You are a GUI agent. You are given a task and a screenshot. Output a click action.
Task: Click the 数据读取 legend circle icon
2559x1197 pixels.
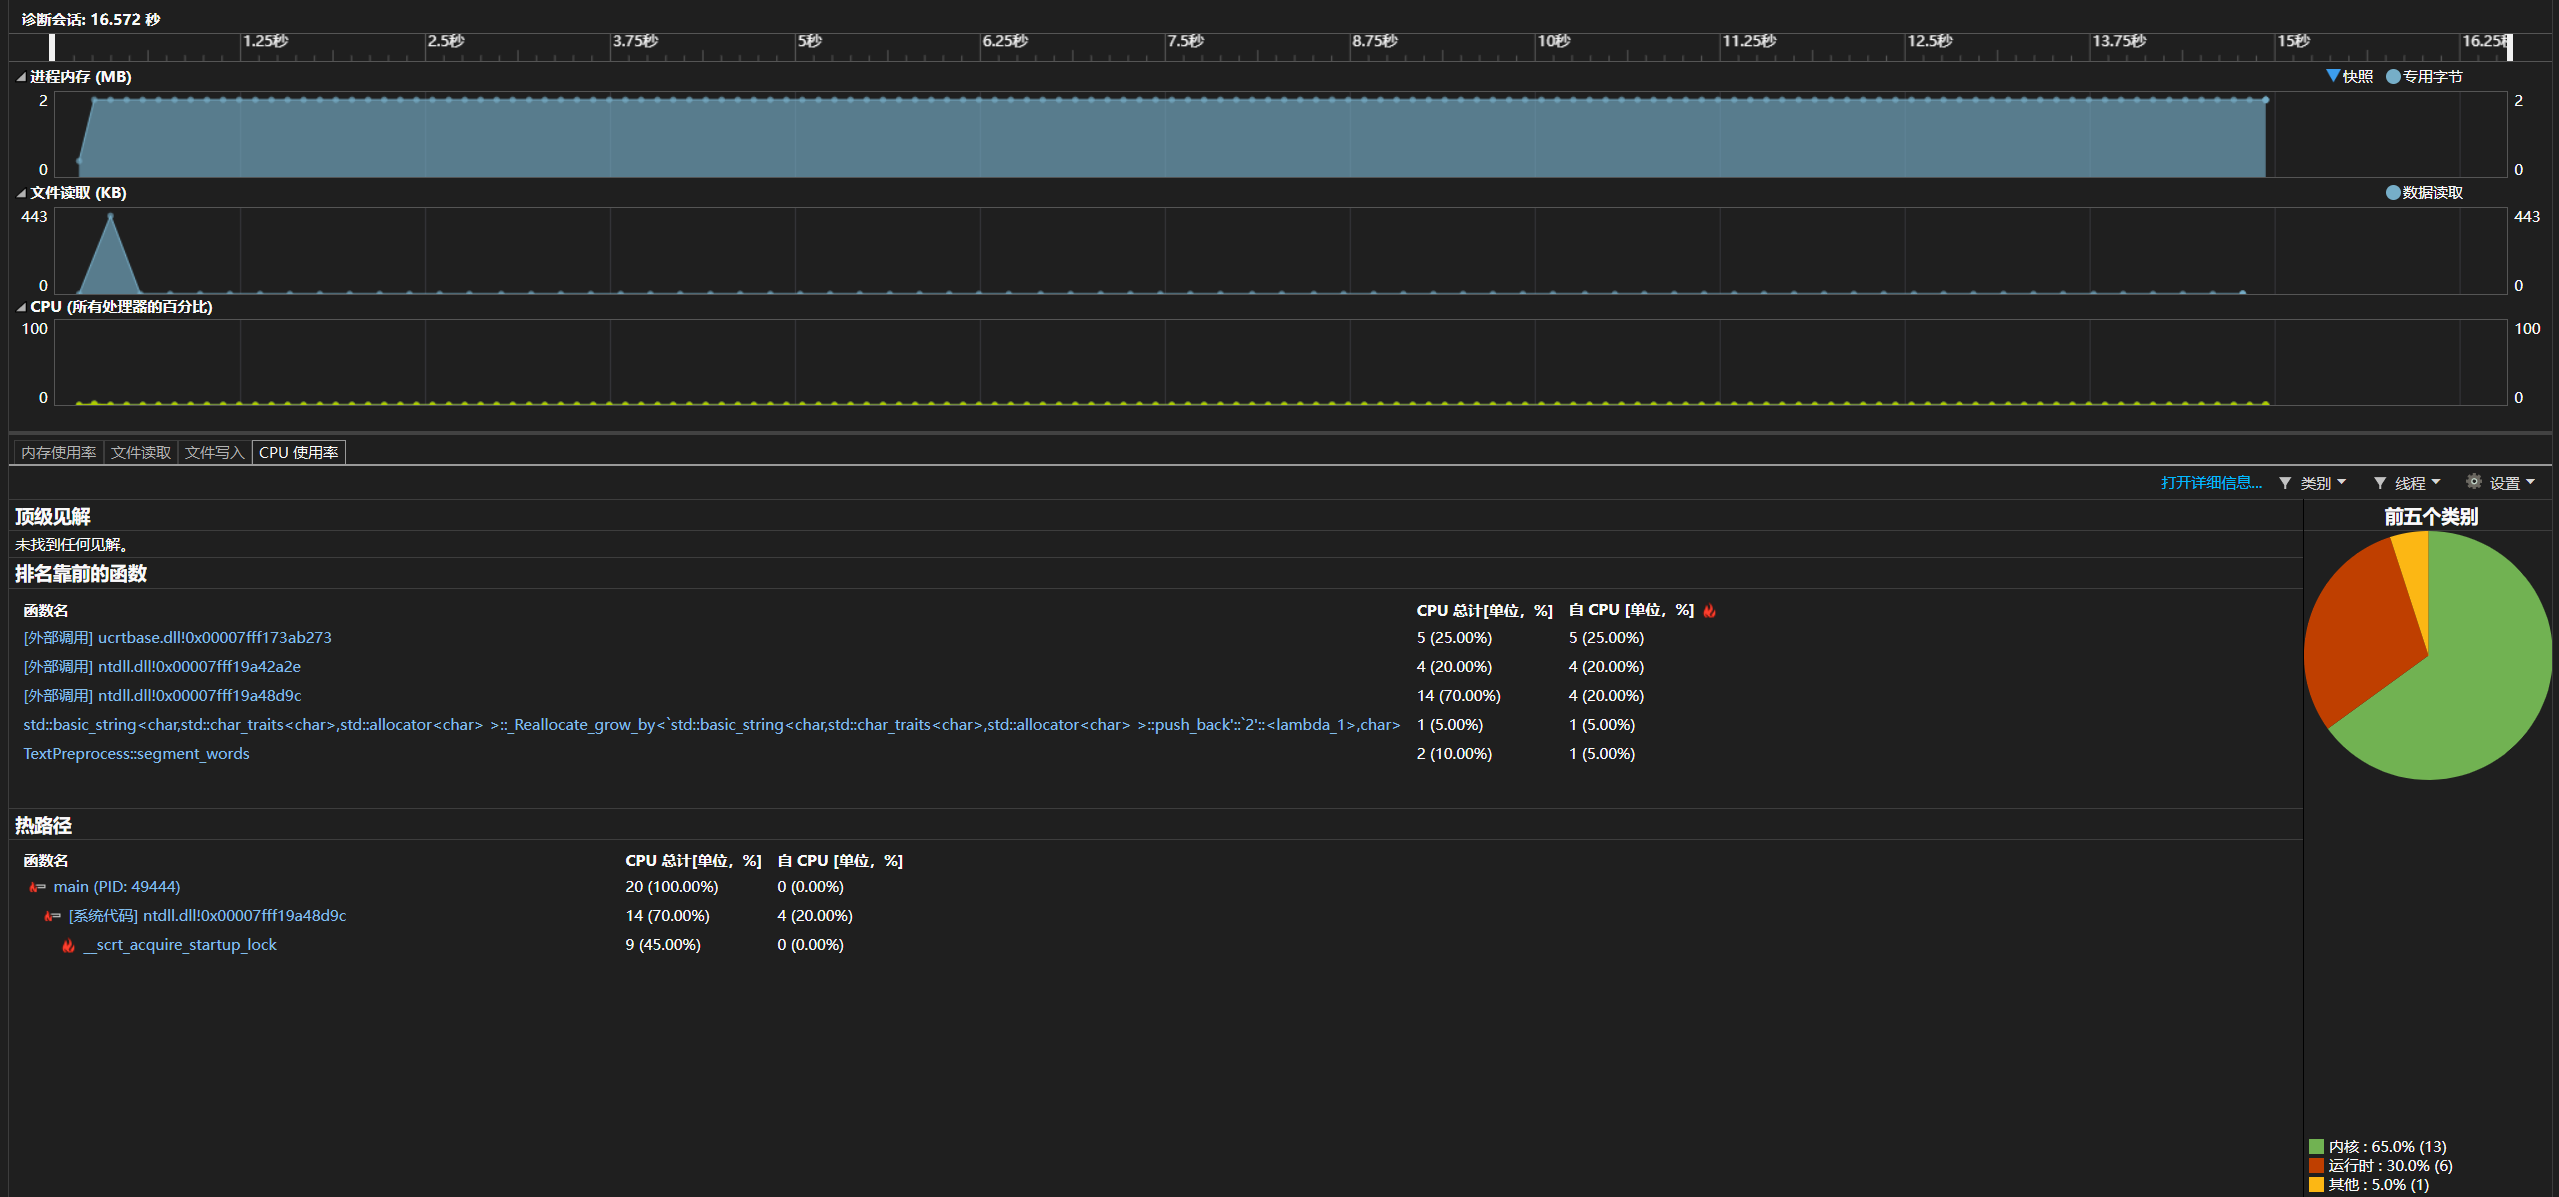tap(2393, 192)
